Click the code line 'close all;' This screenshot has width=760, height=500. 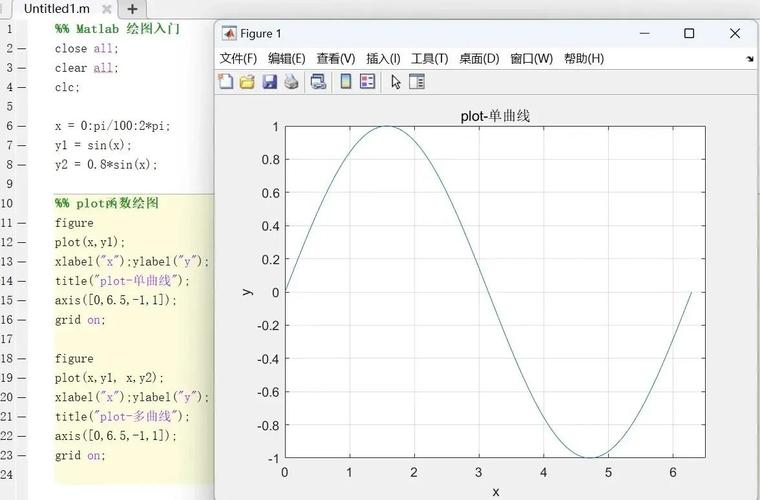pos(87,48)
